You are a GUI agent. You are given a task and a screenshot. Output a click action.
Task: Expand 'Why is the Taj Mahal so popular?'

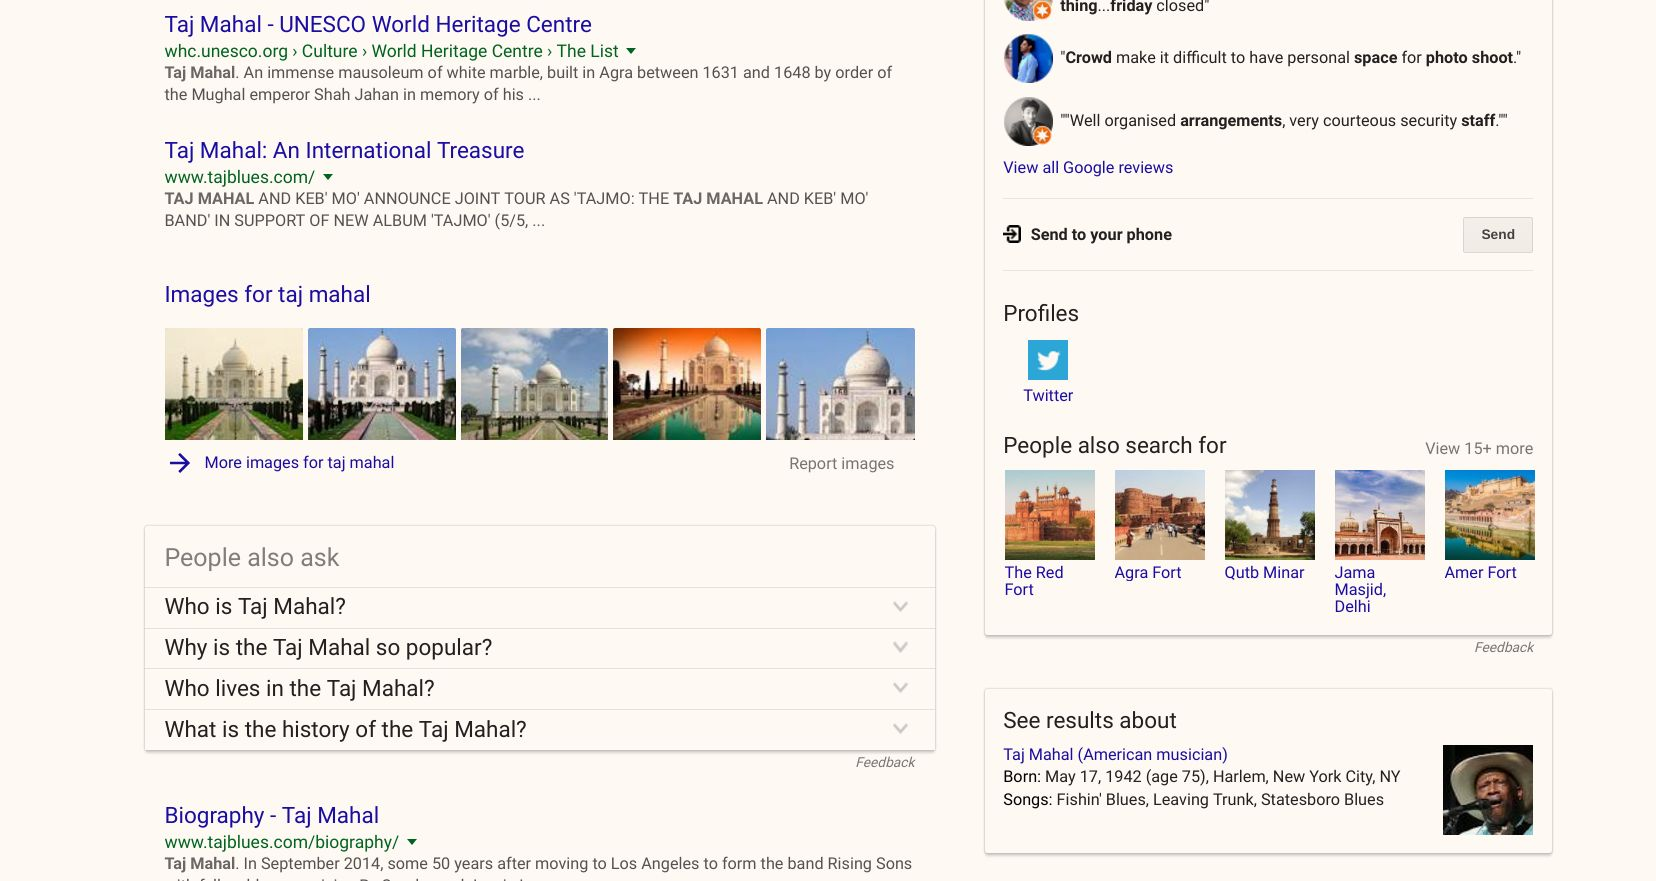coord(900,648)
